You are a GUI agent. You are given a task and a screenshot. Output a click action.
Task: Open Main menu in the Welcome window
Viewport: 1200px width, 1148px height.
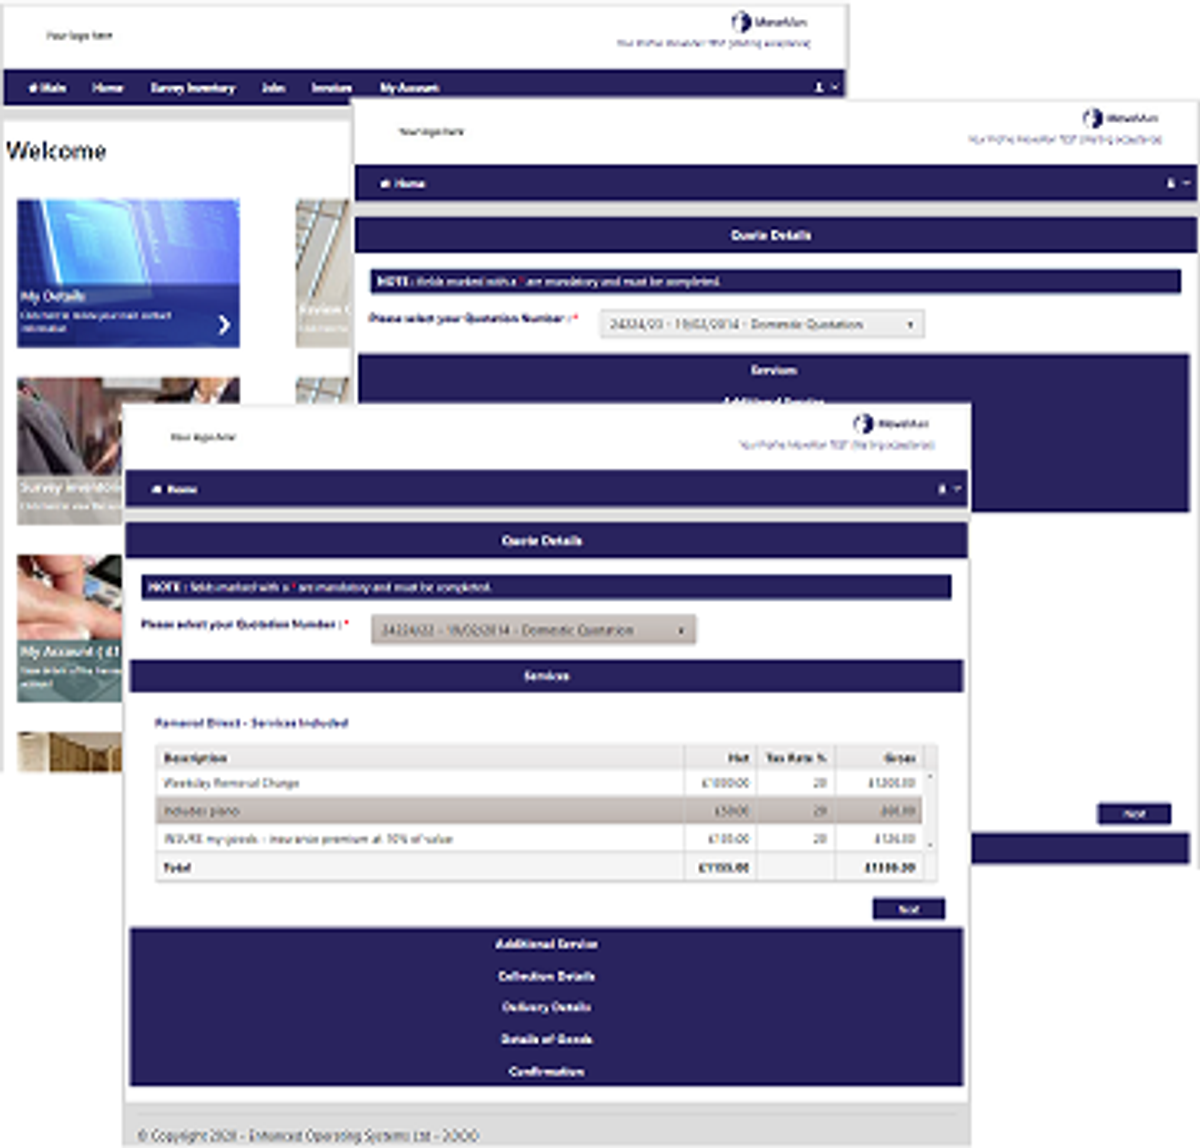[47, 88]
